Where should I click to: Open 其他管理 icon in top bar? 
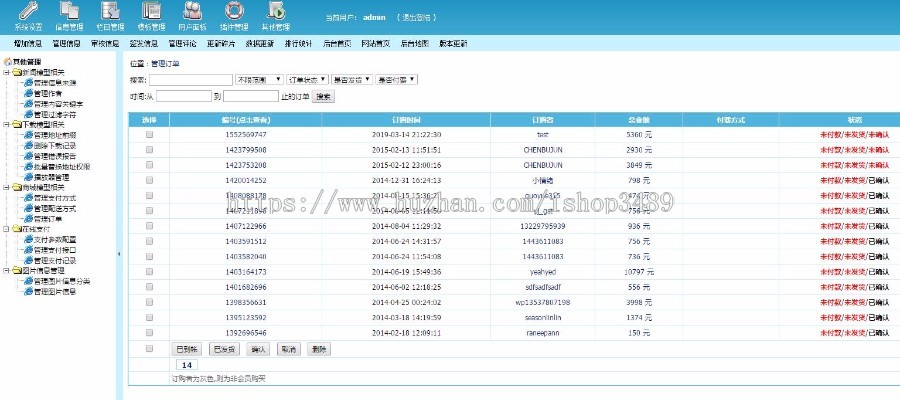[x=276, y=11]
